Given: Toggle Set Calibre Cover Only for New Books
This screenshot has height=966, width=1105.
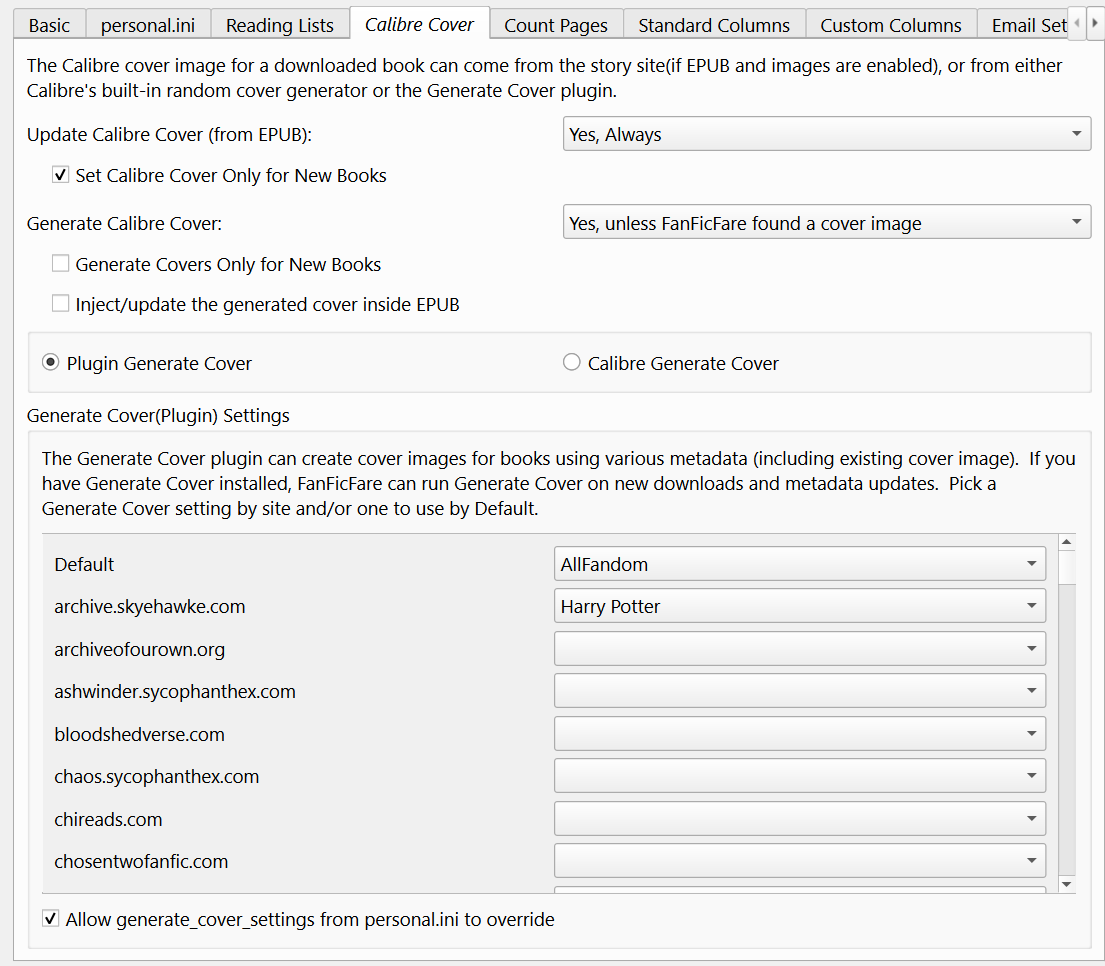Looking at the screenshot, I should [61, 176].
